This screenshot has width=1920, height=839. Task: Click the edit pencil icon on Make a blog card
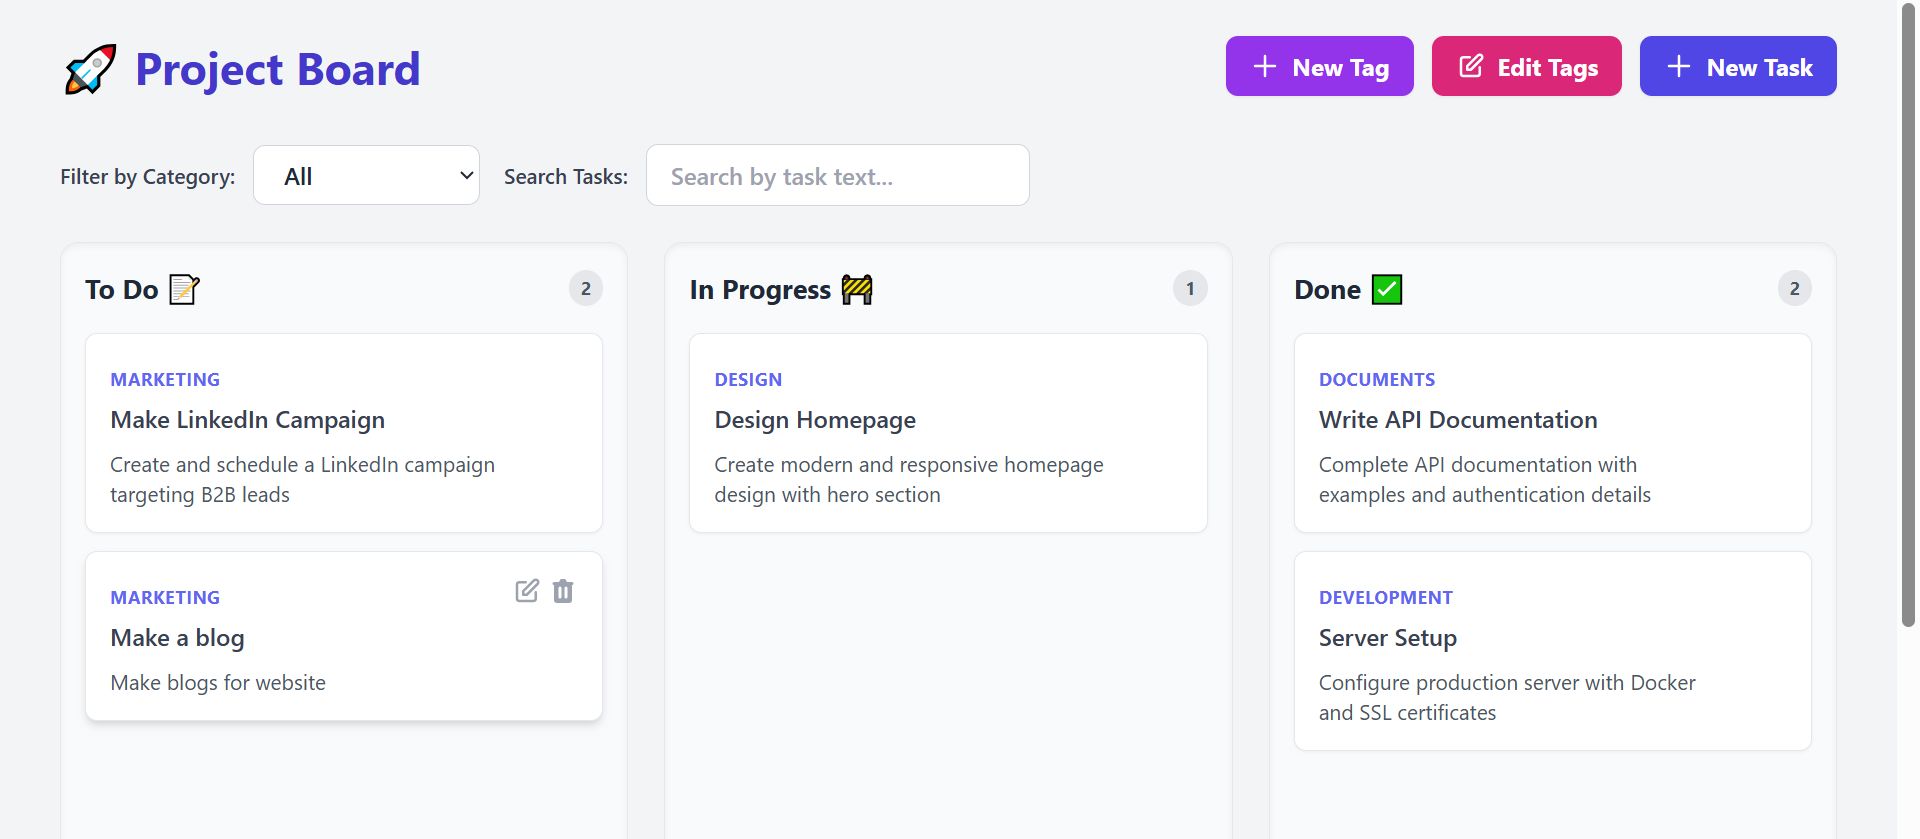coord(527,591)
